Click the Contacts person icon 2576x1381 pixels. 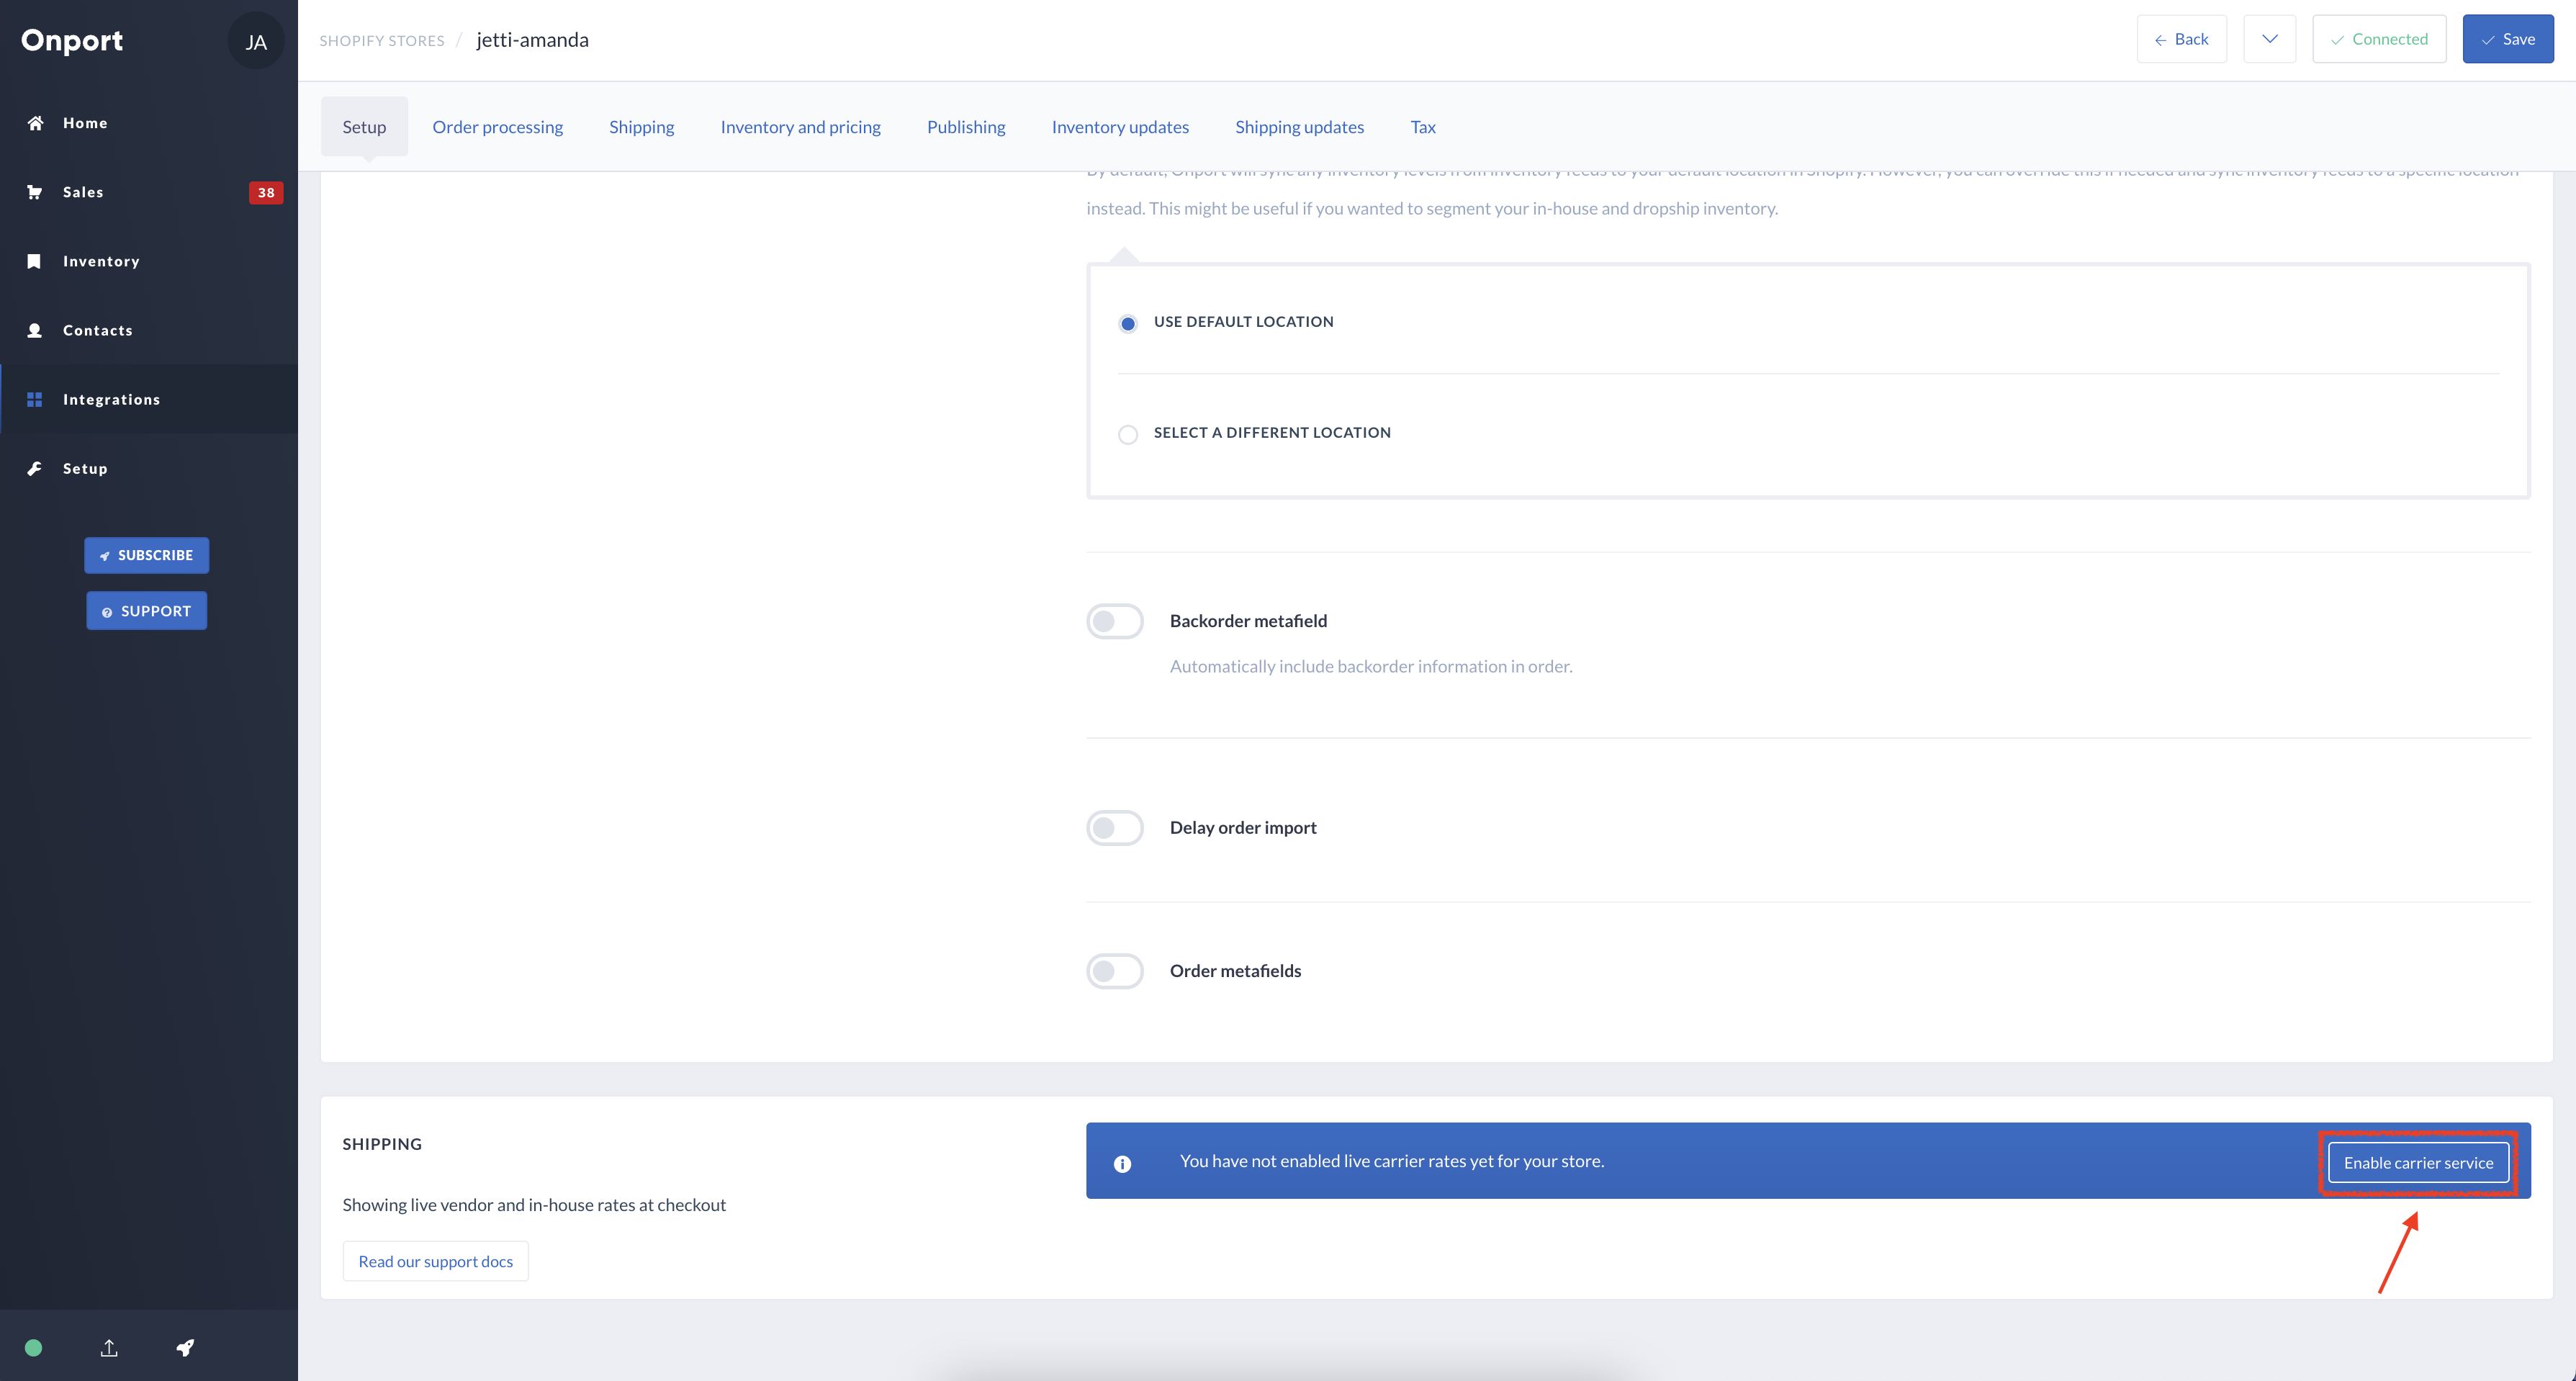[34, 330]
